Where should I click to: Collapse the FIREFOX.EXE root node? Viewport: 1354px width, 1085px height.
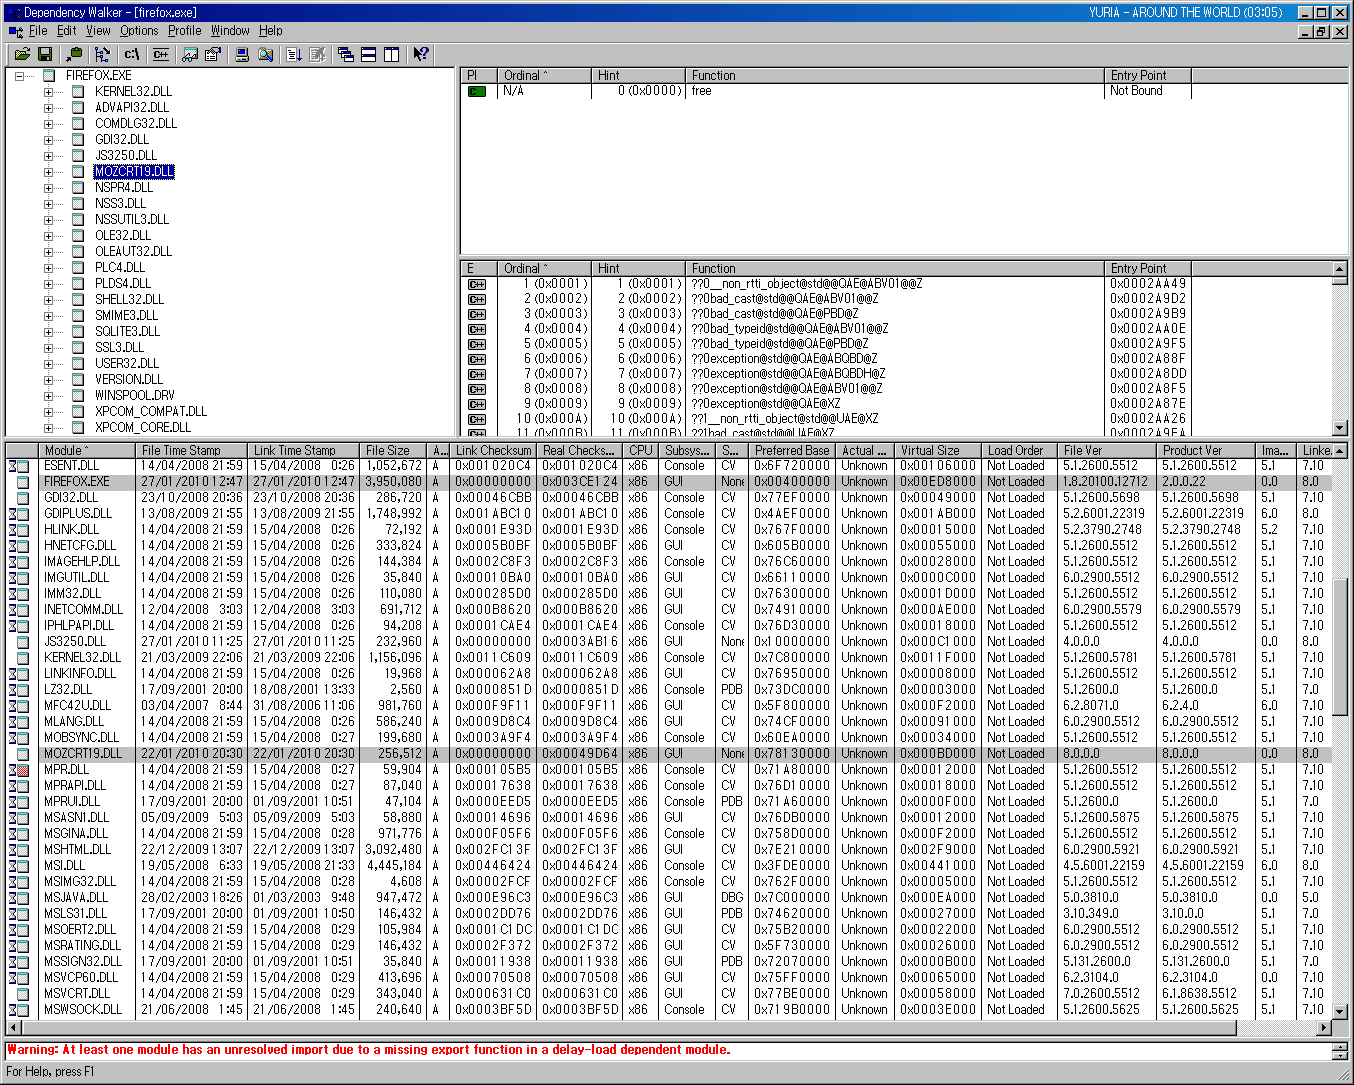click(x=19, y=76)
